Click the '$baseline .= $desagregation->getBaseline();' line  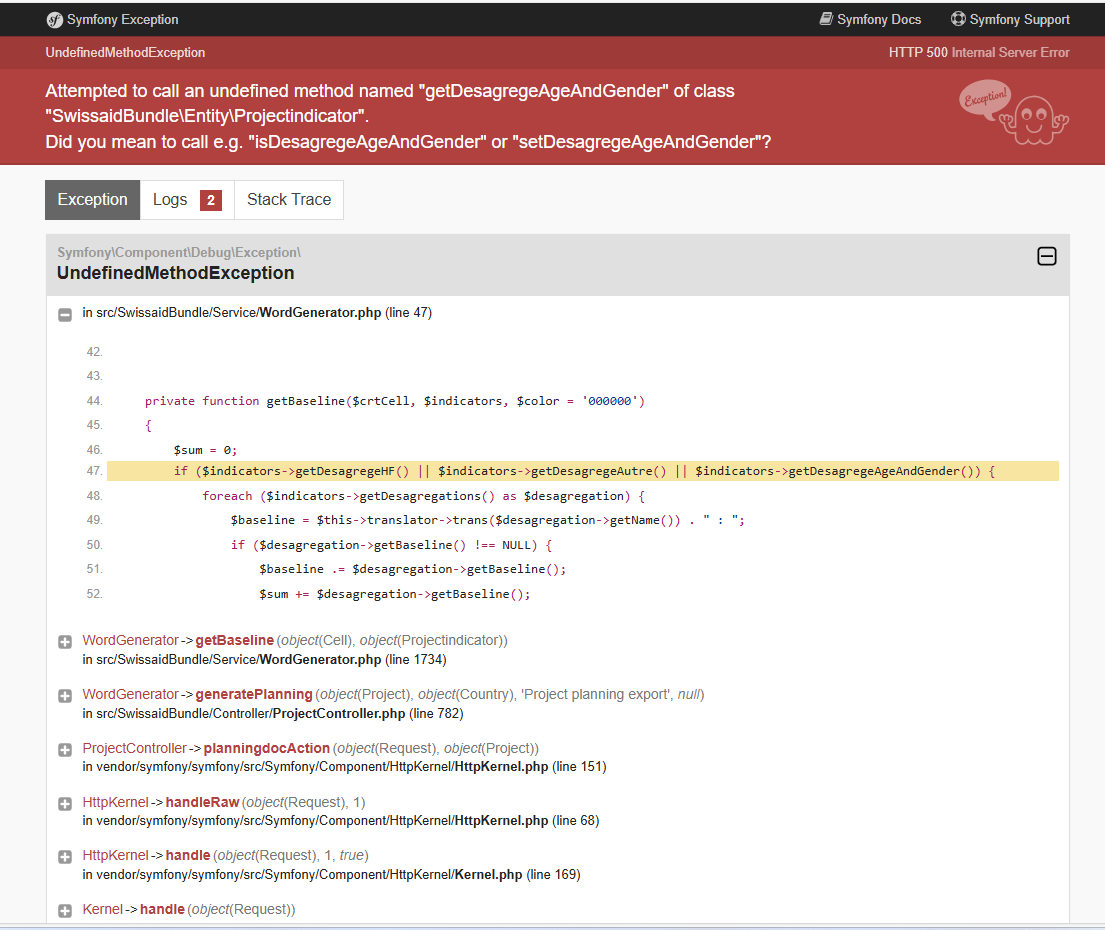(412, 569)
